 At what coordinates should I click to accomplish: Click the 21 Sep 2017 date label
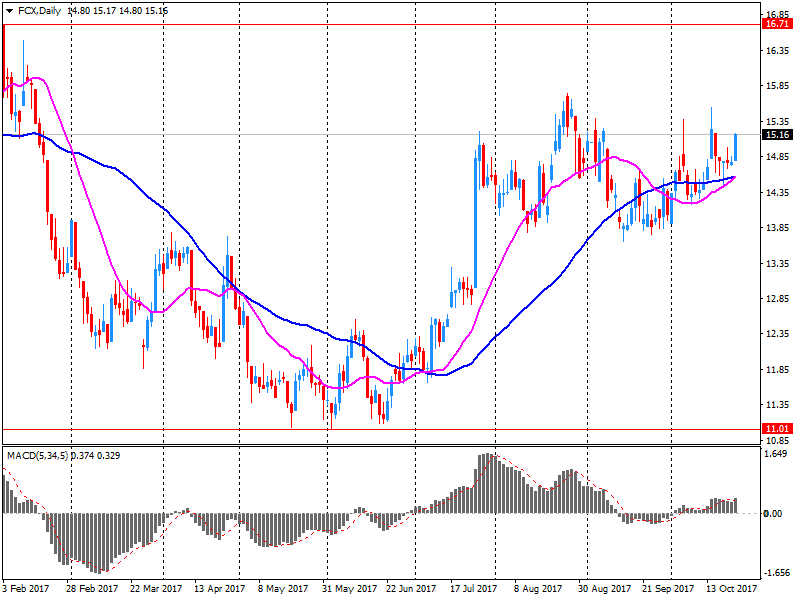coord(668,588)
